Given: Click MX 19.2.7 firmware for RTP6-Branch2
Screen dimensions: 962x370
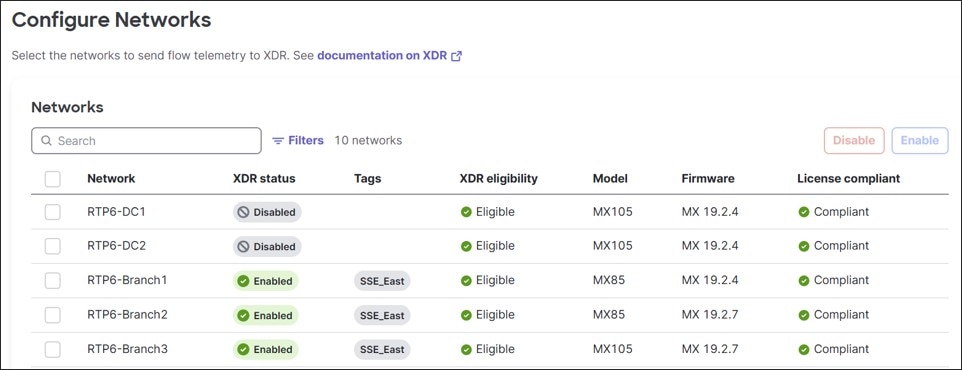Looking at the screenshot, I should click(710, 315).
